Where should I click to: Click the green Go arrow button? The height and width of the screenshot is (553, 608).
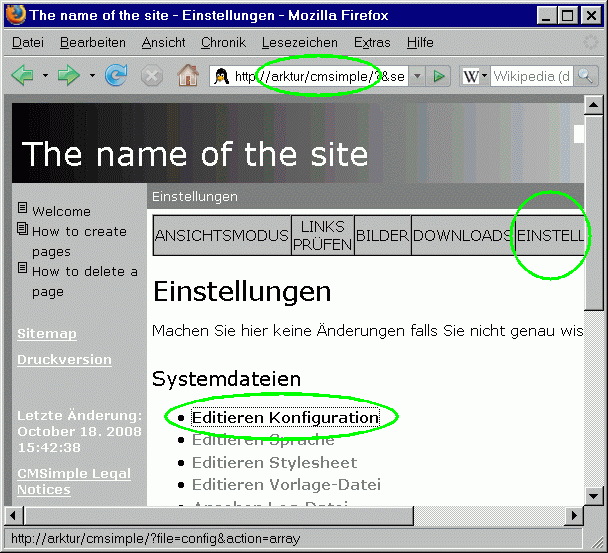(440, 76)
